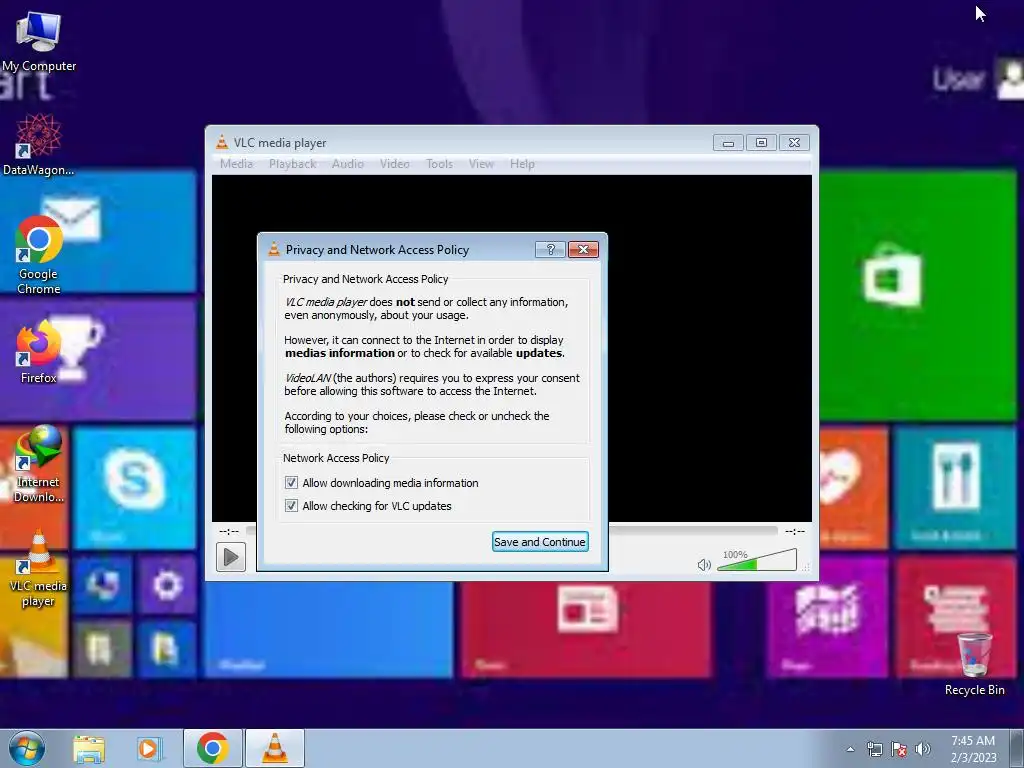
Task: Open the Help menu in VLC
Action: 522,164
